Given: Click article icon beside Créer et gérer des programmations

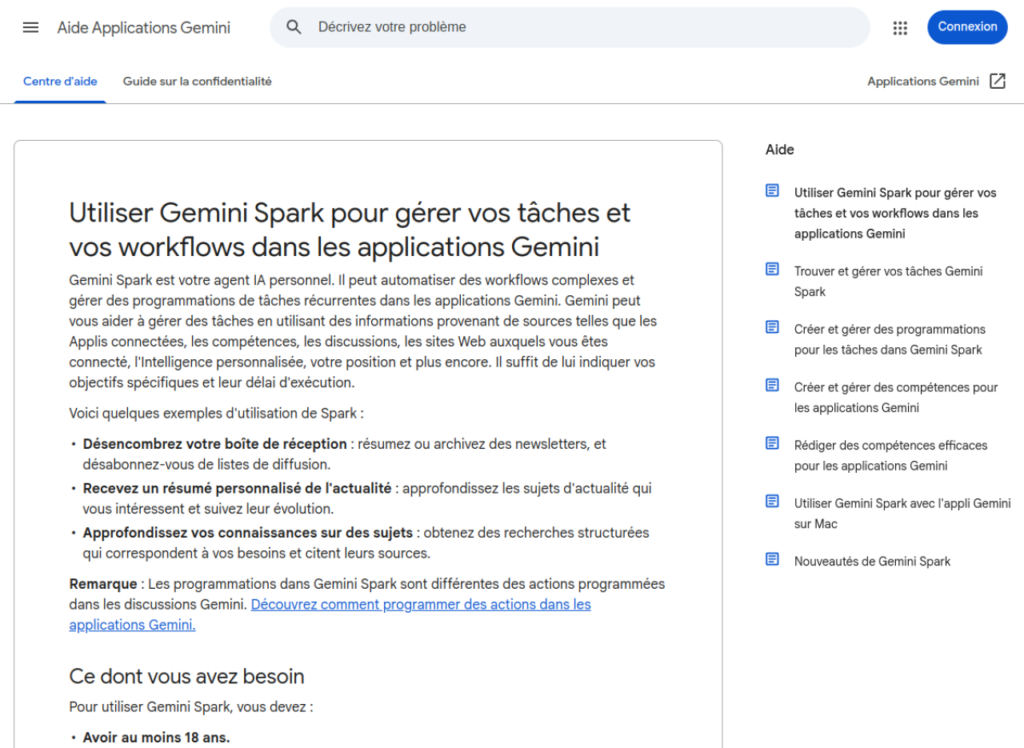Looking at the screenshot, I should point(772,327).
